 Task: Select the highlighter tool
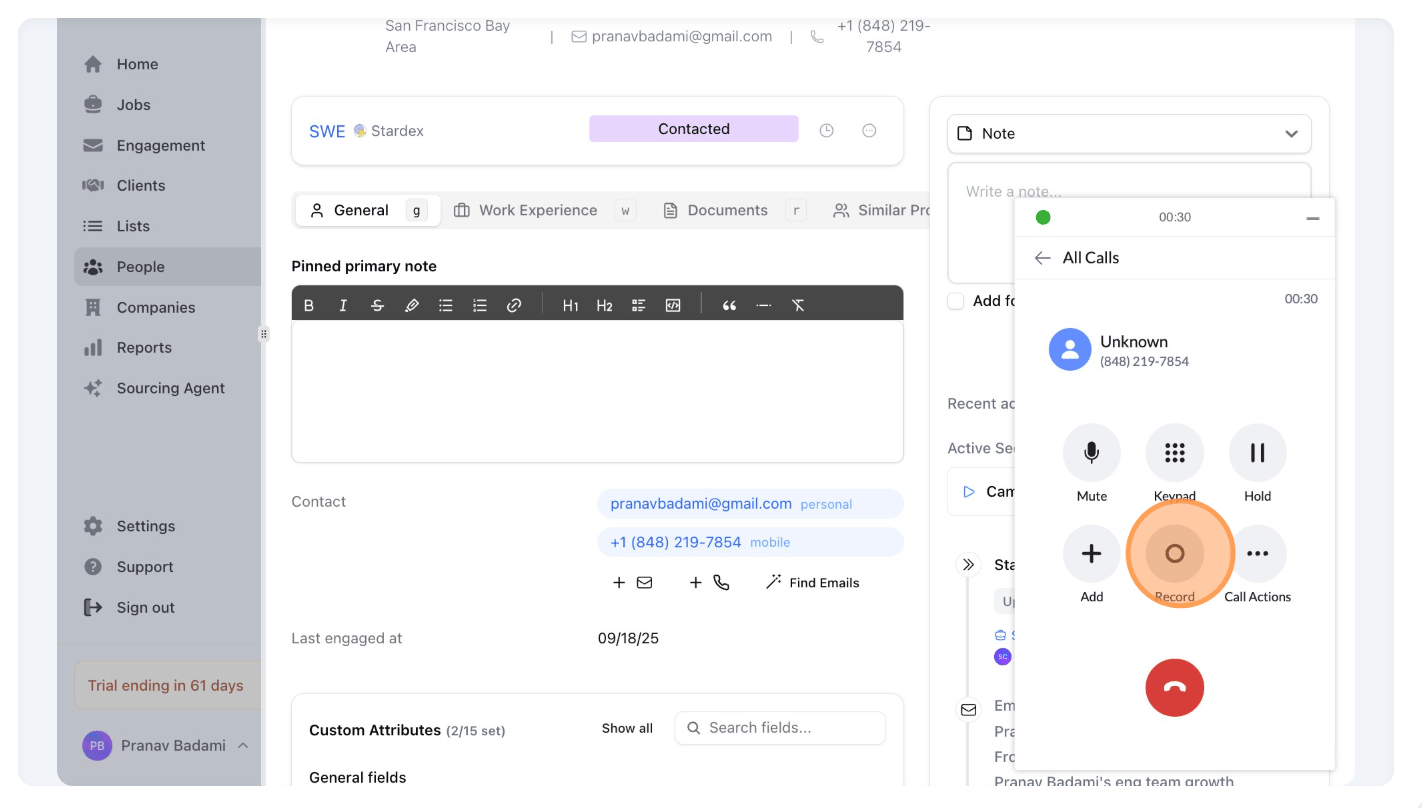coord(411,306)
